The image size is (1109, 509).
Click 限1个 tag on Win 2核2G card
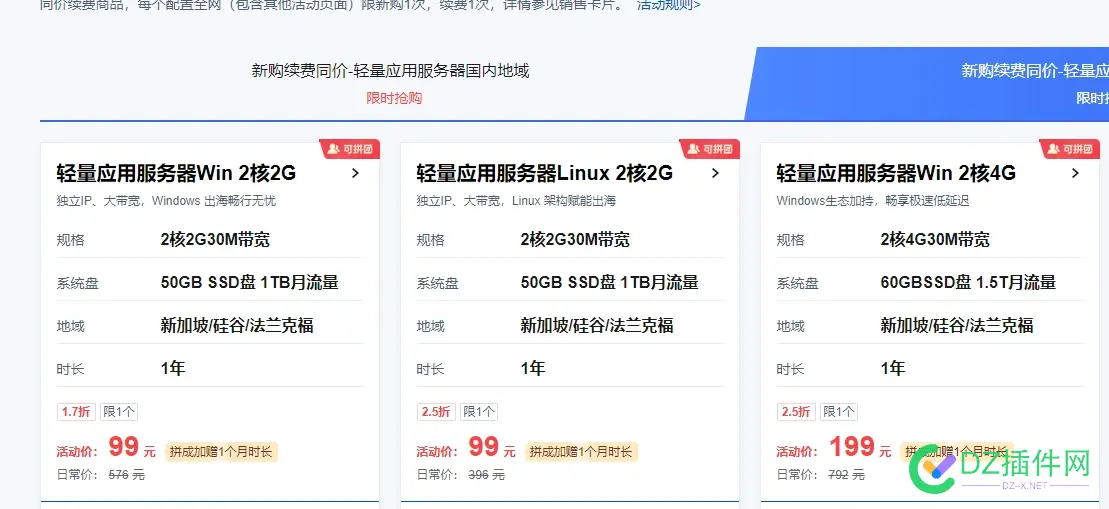tap(119, 411)
